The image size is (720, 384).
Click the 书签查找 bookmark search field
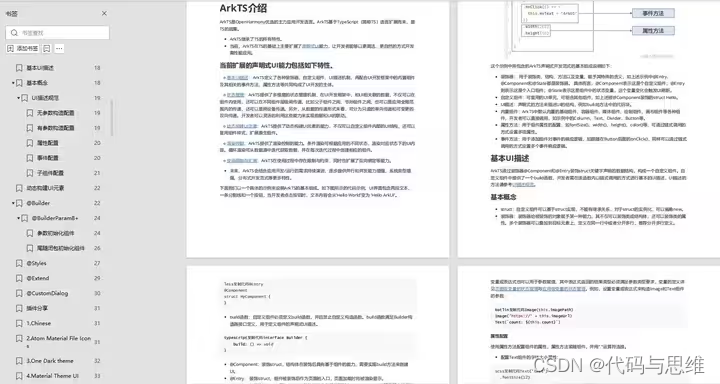[57, 33]
